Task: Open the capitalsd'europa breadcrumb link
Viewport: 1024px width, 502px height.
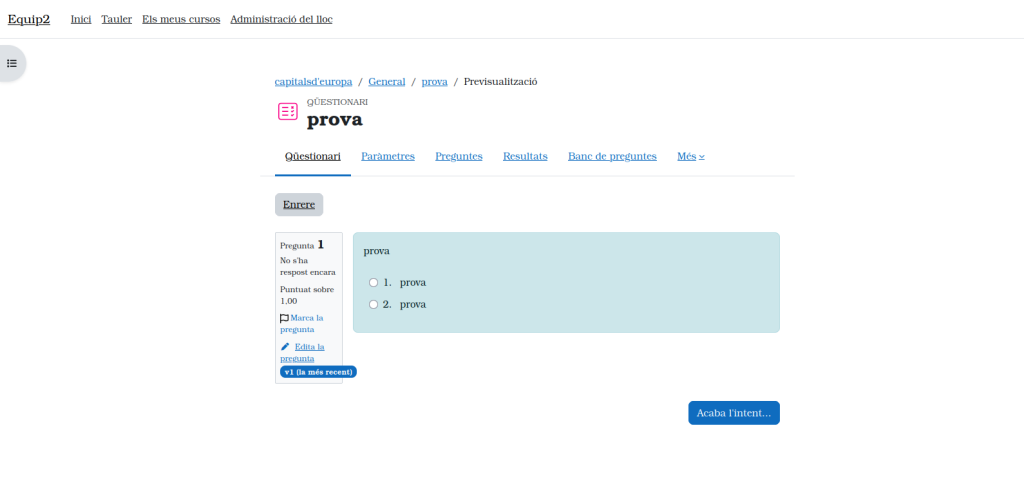Action: (312, 82)
